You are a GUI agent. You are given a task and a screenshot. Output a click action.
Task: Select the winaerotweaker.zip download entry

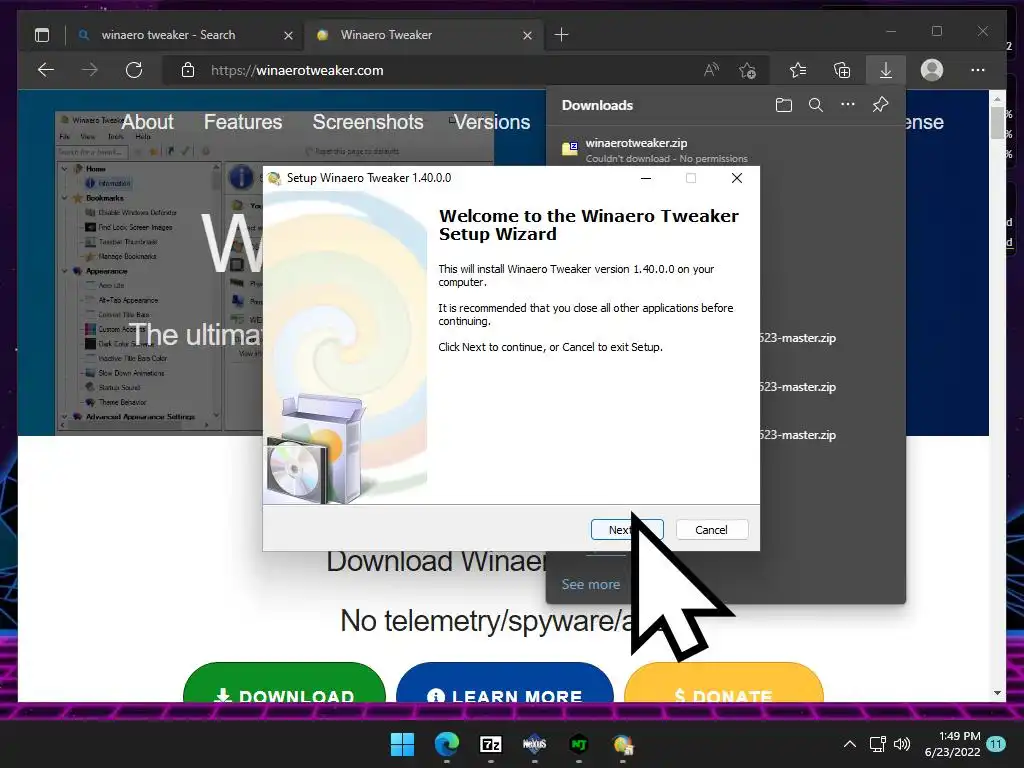click(x=725, y=150)
